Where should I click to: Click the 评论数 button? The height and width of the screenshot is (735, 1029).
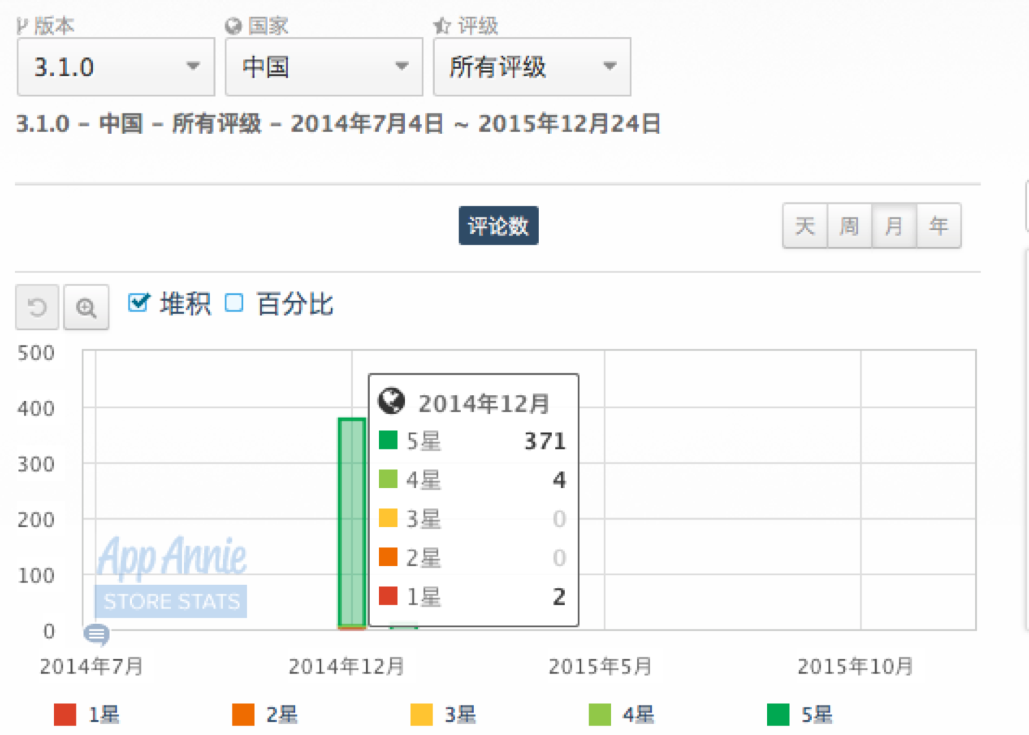[499, 226]
